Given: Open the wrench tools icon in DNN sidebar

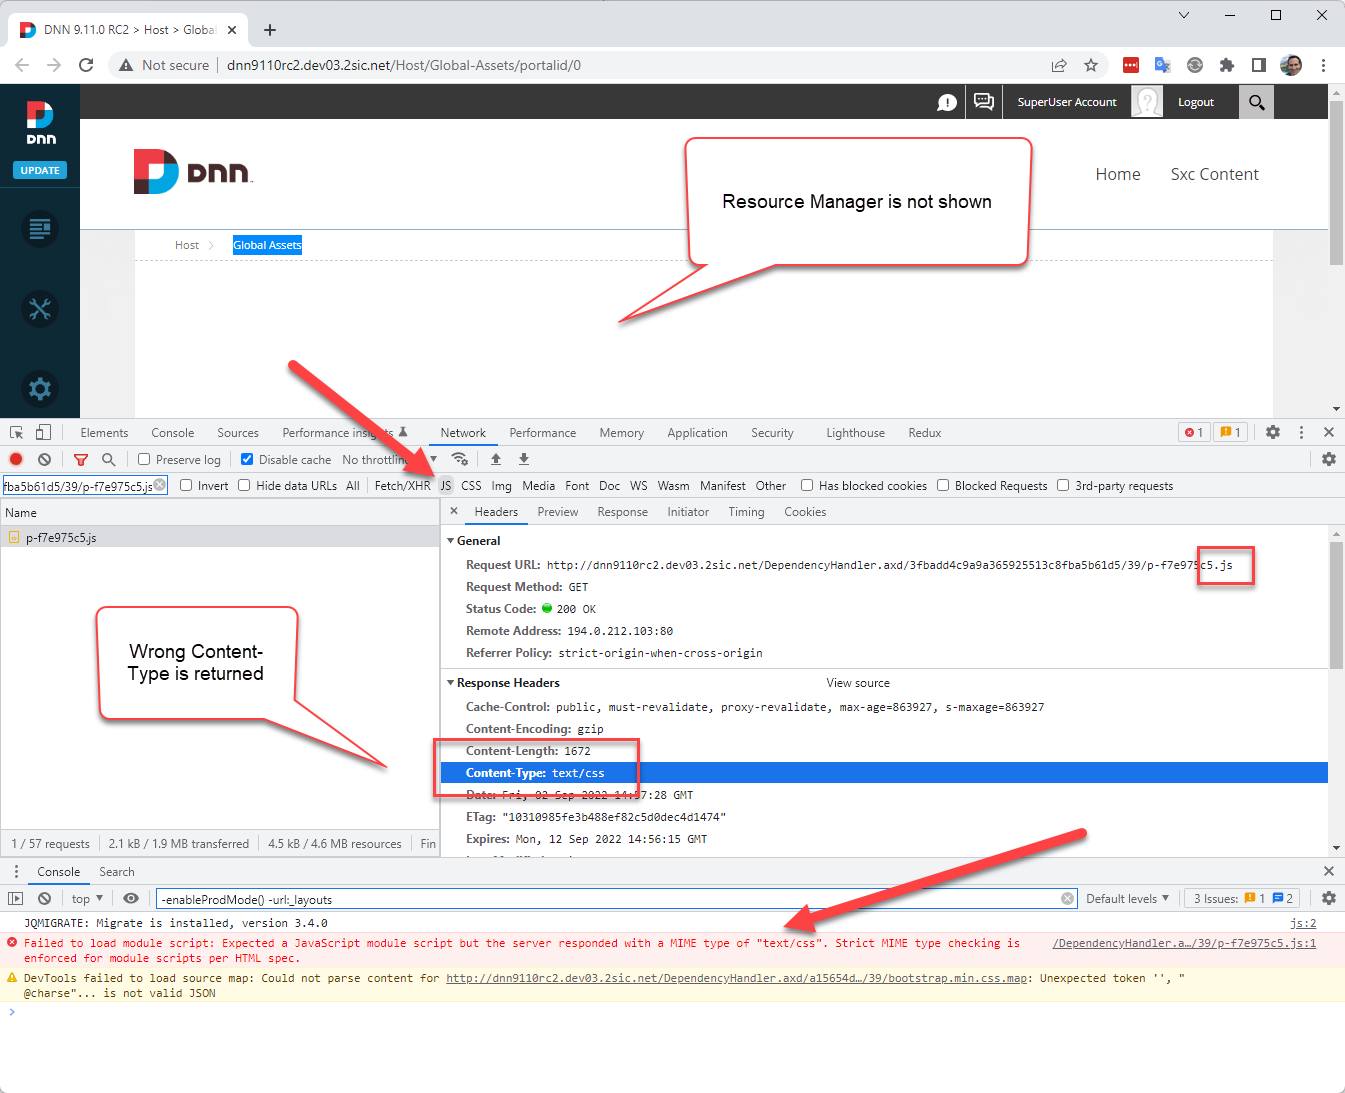Looking at the screenshot, I should click(40, 309).
